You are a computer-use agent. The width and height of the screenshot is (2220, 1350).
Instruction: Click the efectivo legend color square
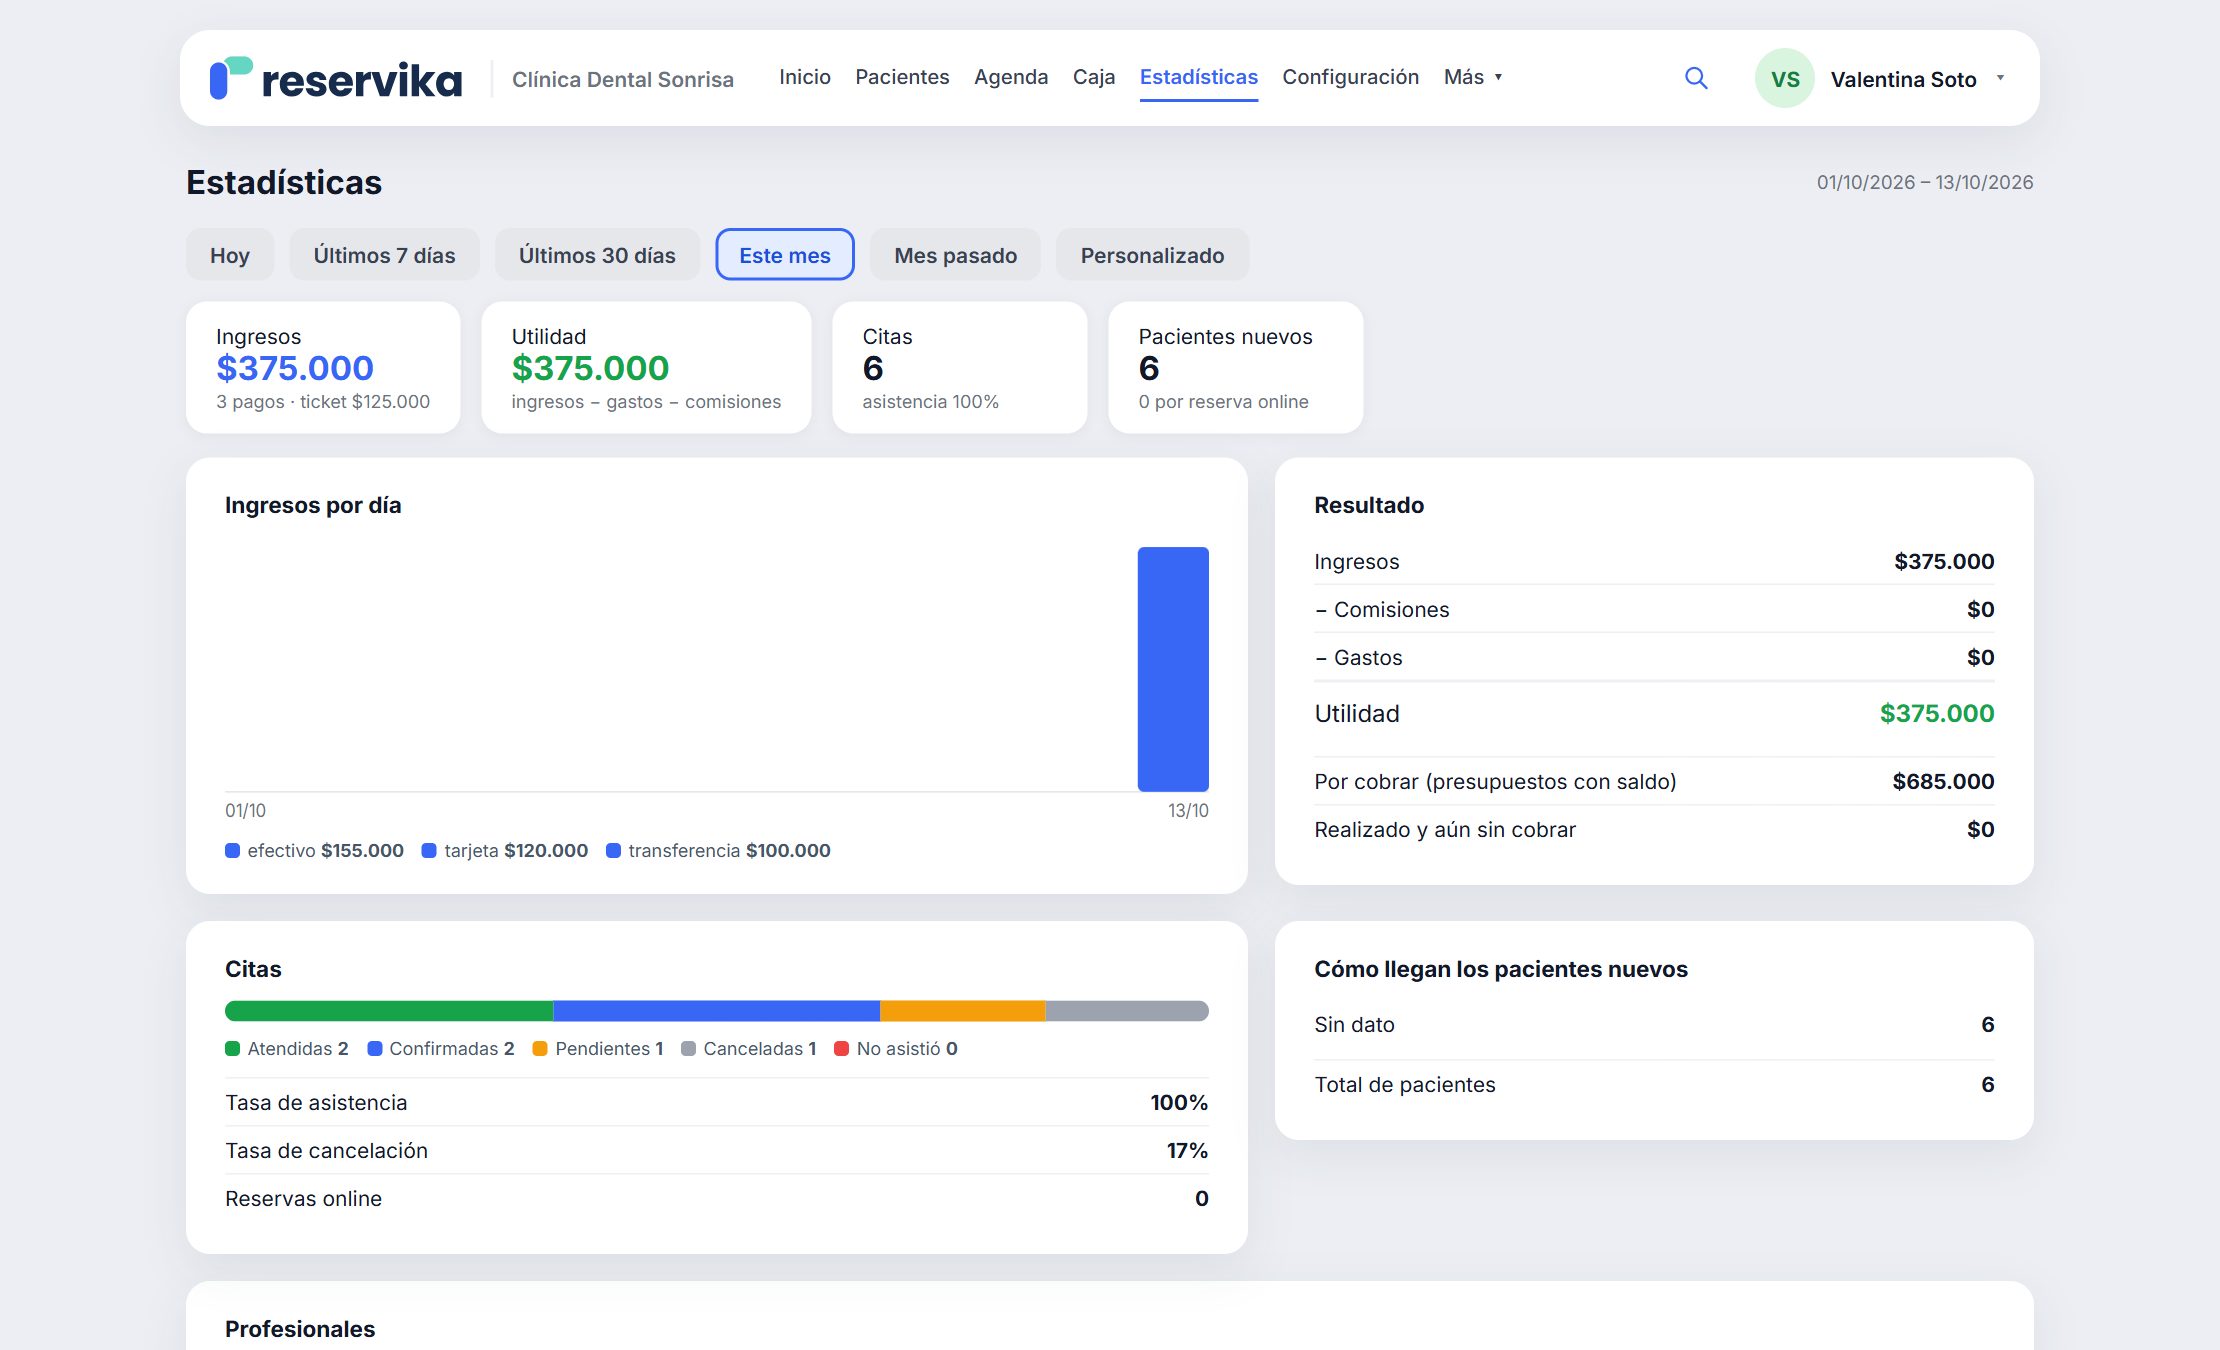coord(232,851)
